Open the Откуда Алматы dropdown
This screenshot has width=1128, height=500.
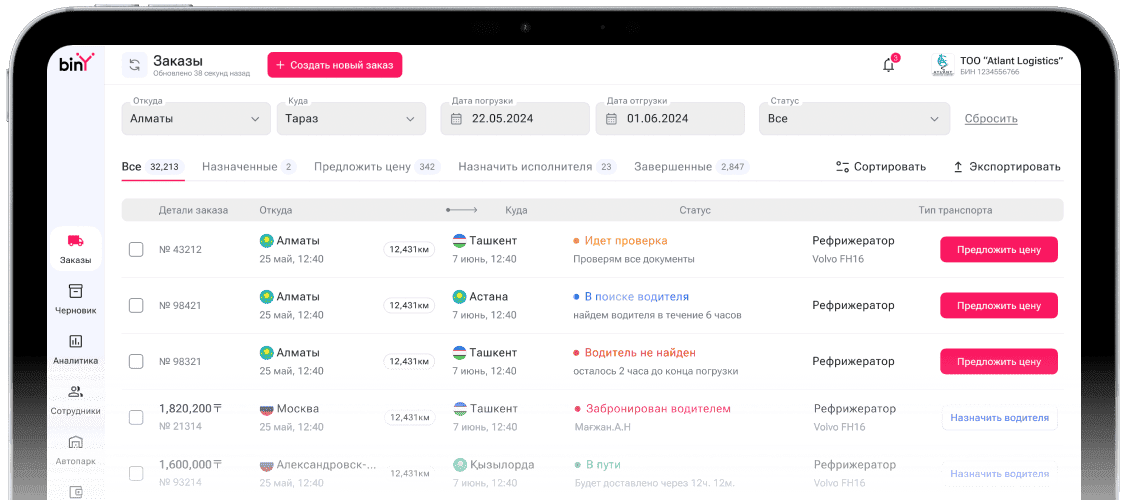tap(196, 119)
